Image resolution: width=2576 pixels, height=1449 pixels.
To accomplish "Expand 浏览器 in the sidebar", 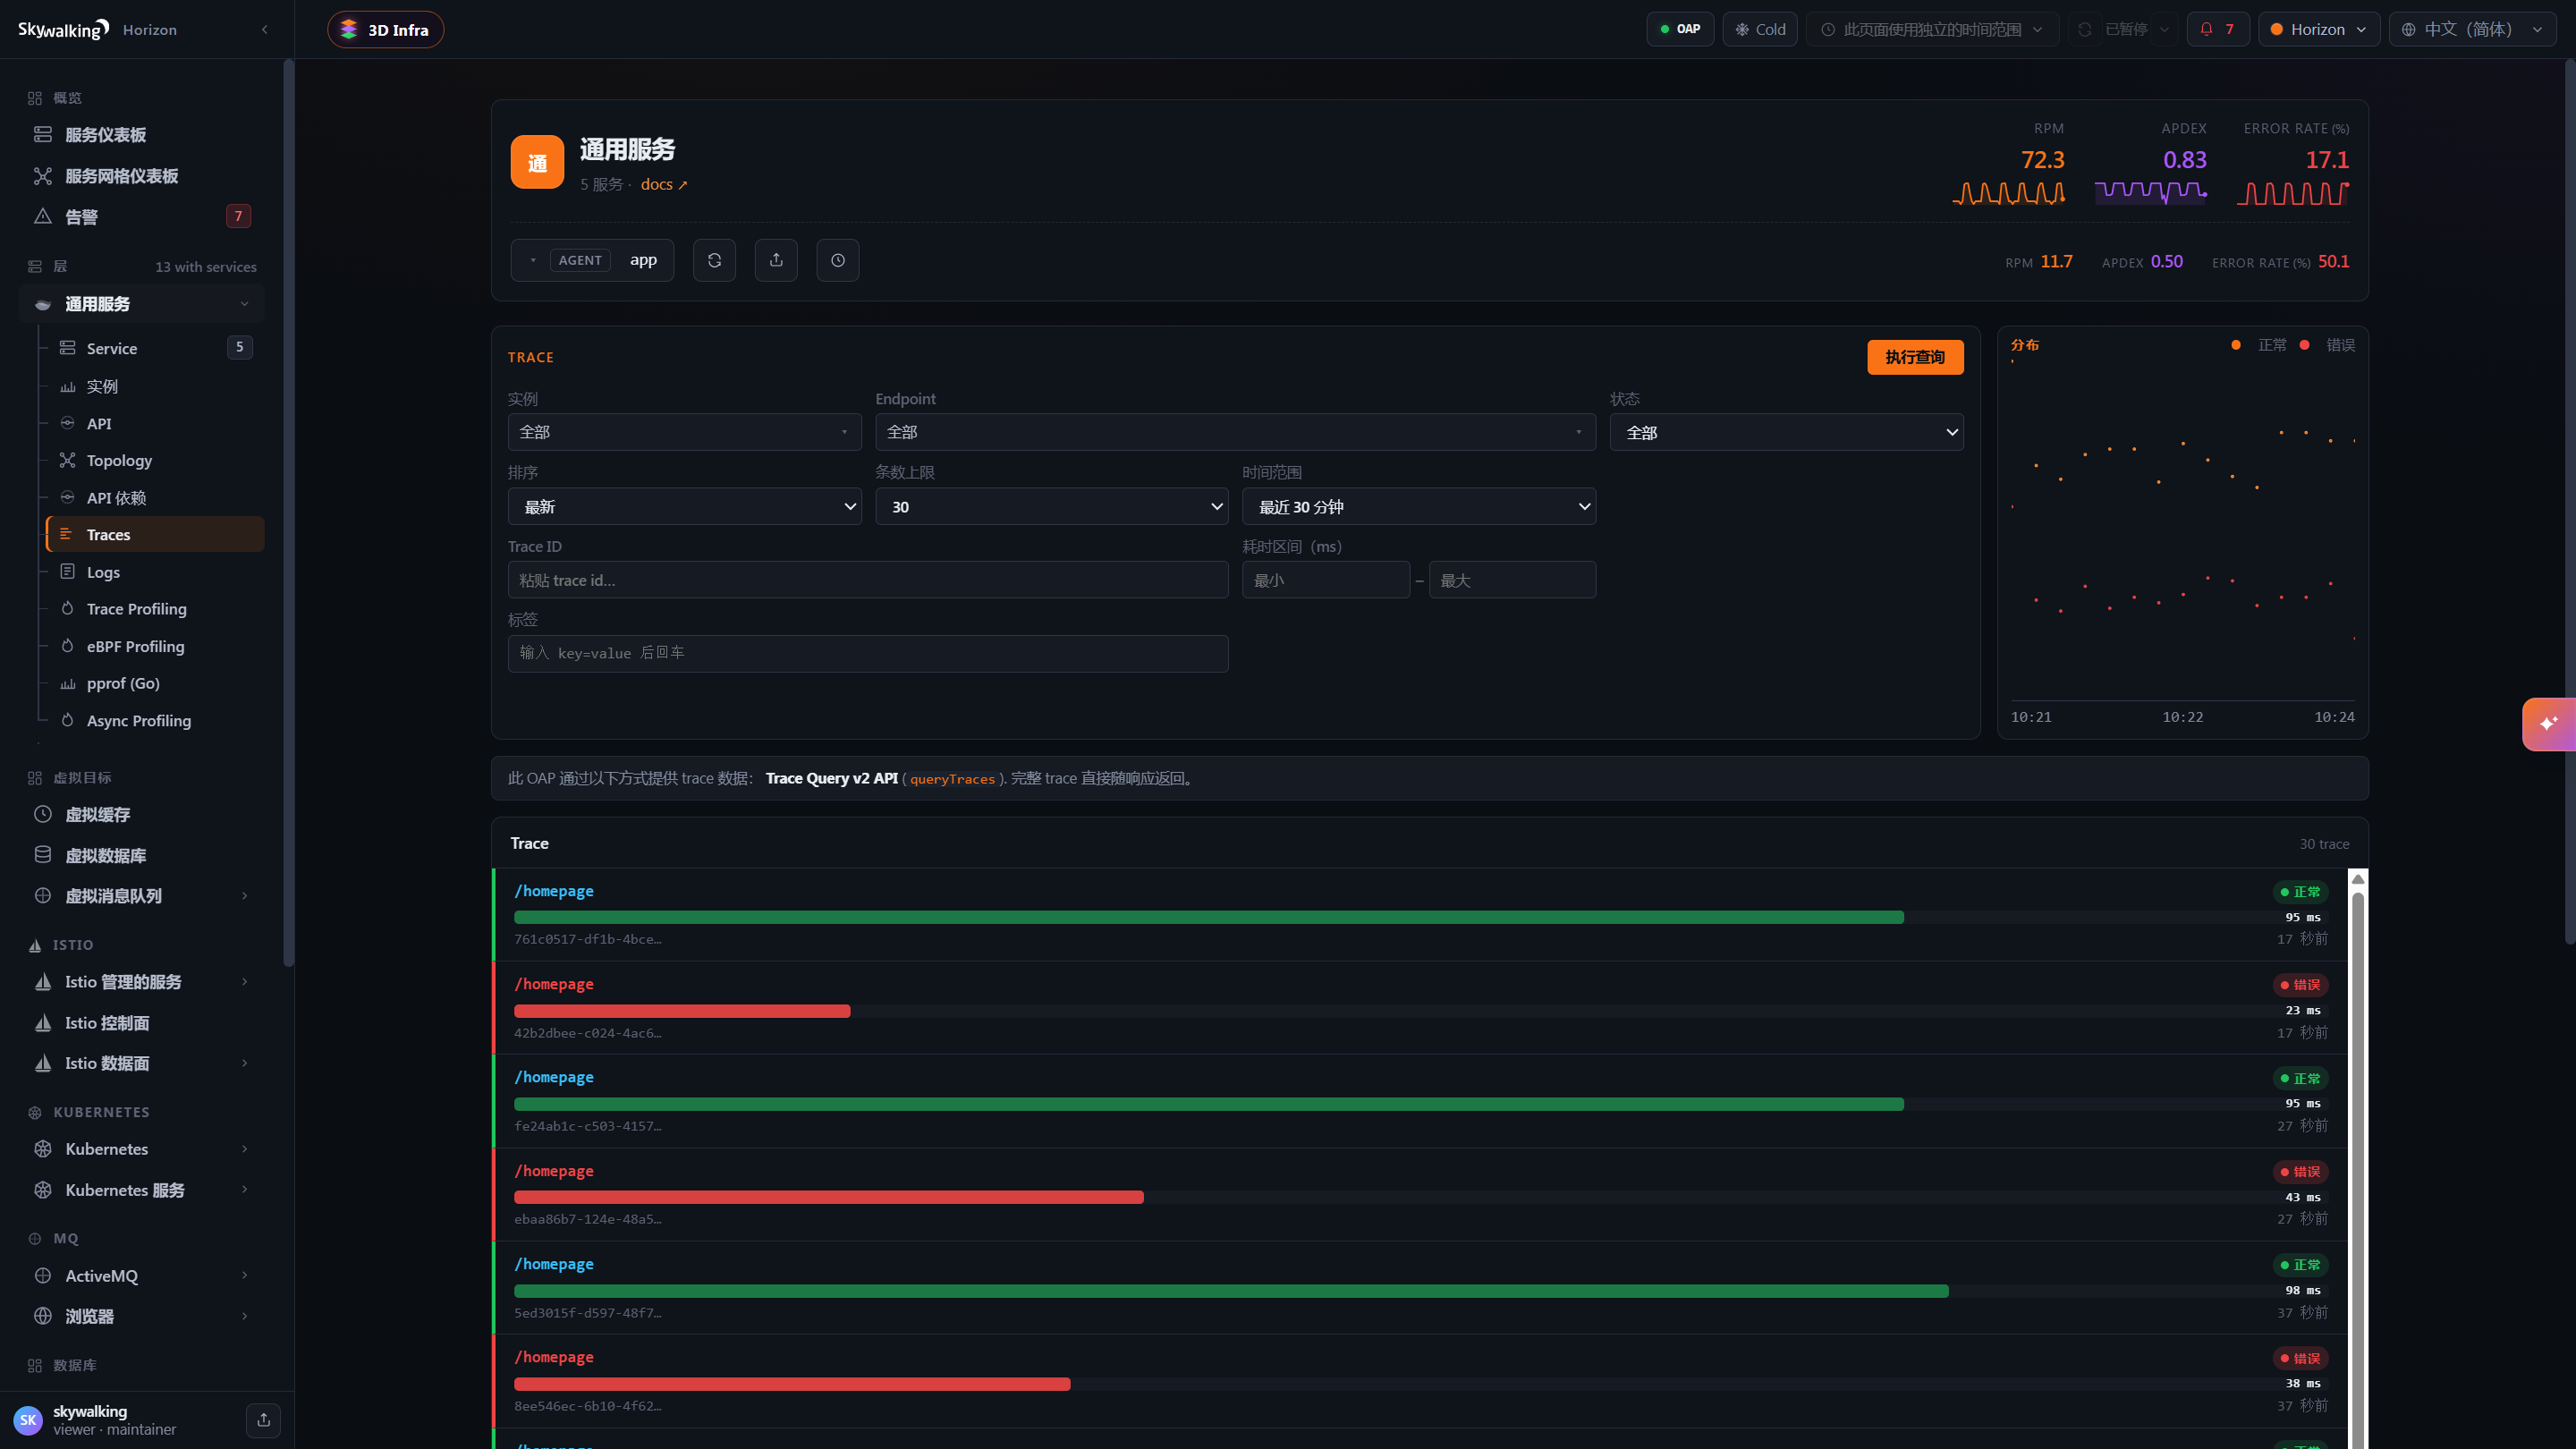I will [142, 1316].
